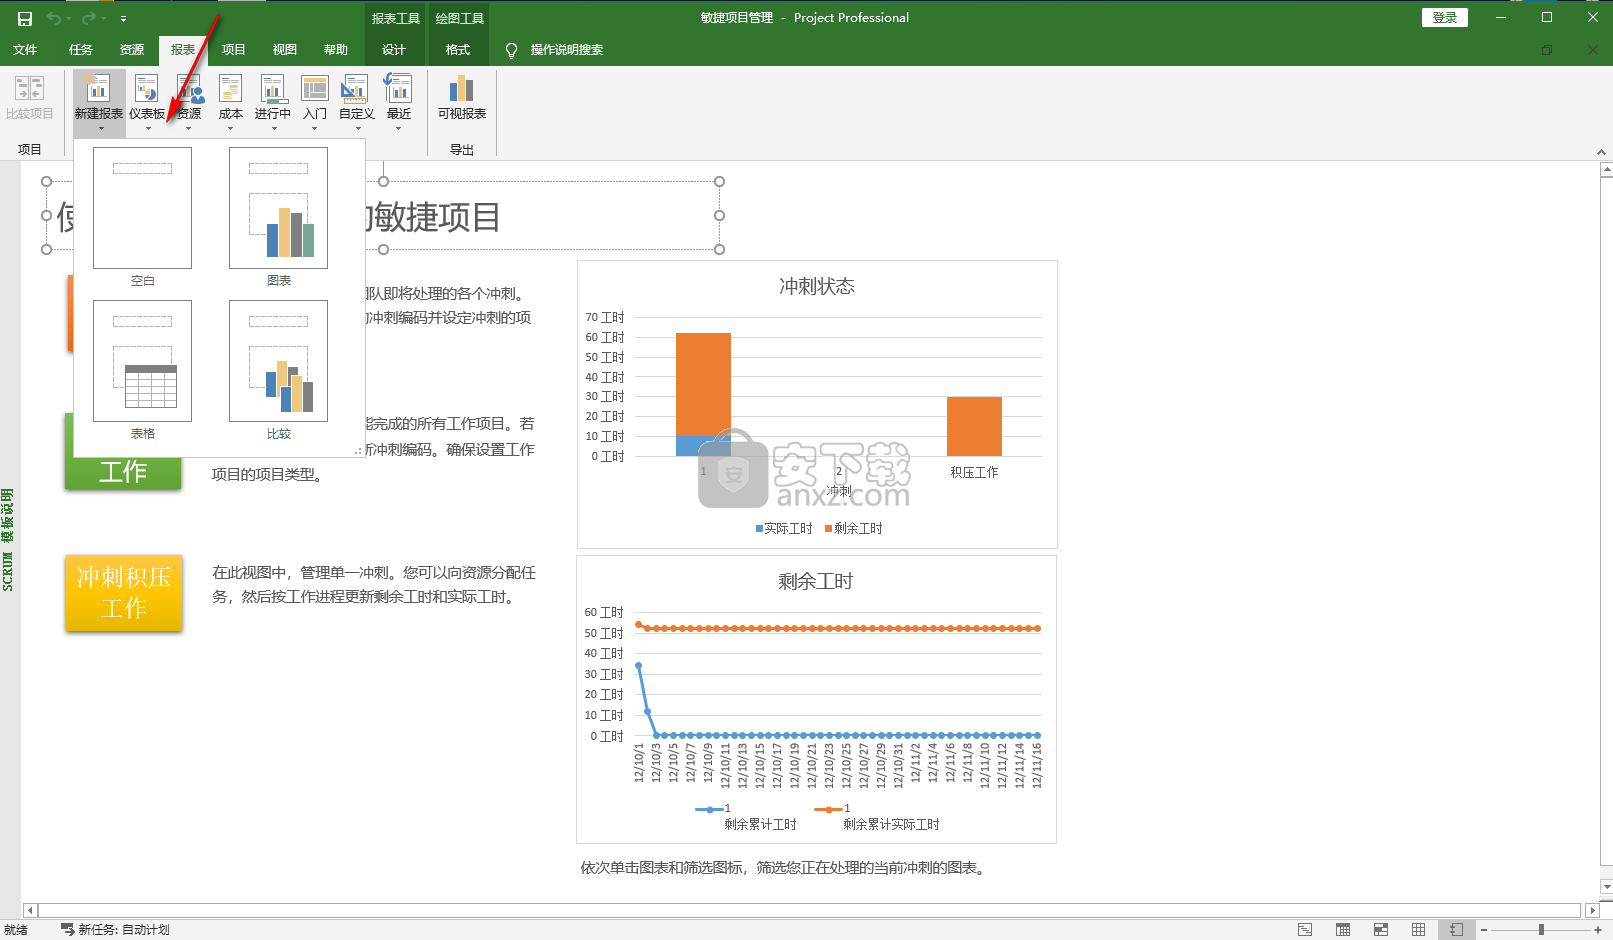The height and width of the screenshot is (940, 1613).
Task: Click the 敏捷项目 report title text box
Action: tap(383, 216)
